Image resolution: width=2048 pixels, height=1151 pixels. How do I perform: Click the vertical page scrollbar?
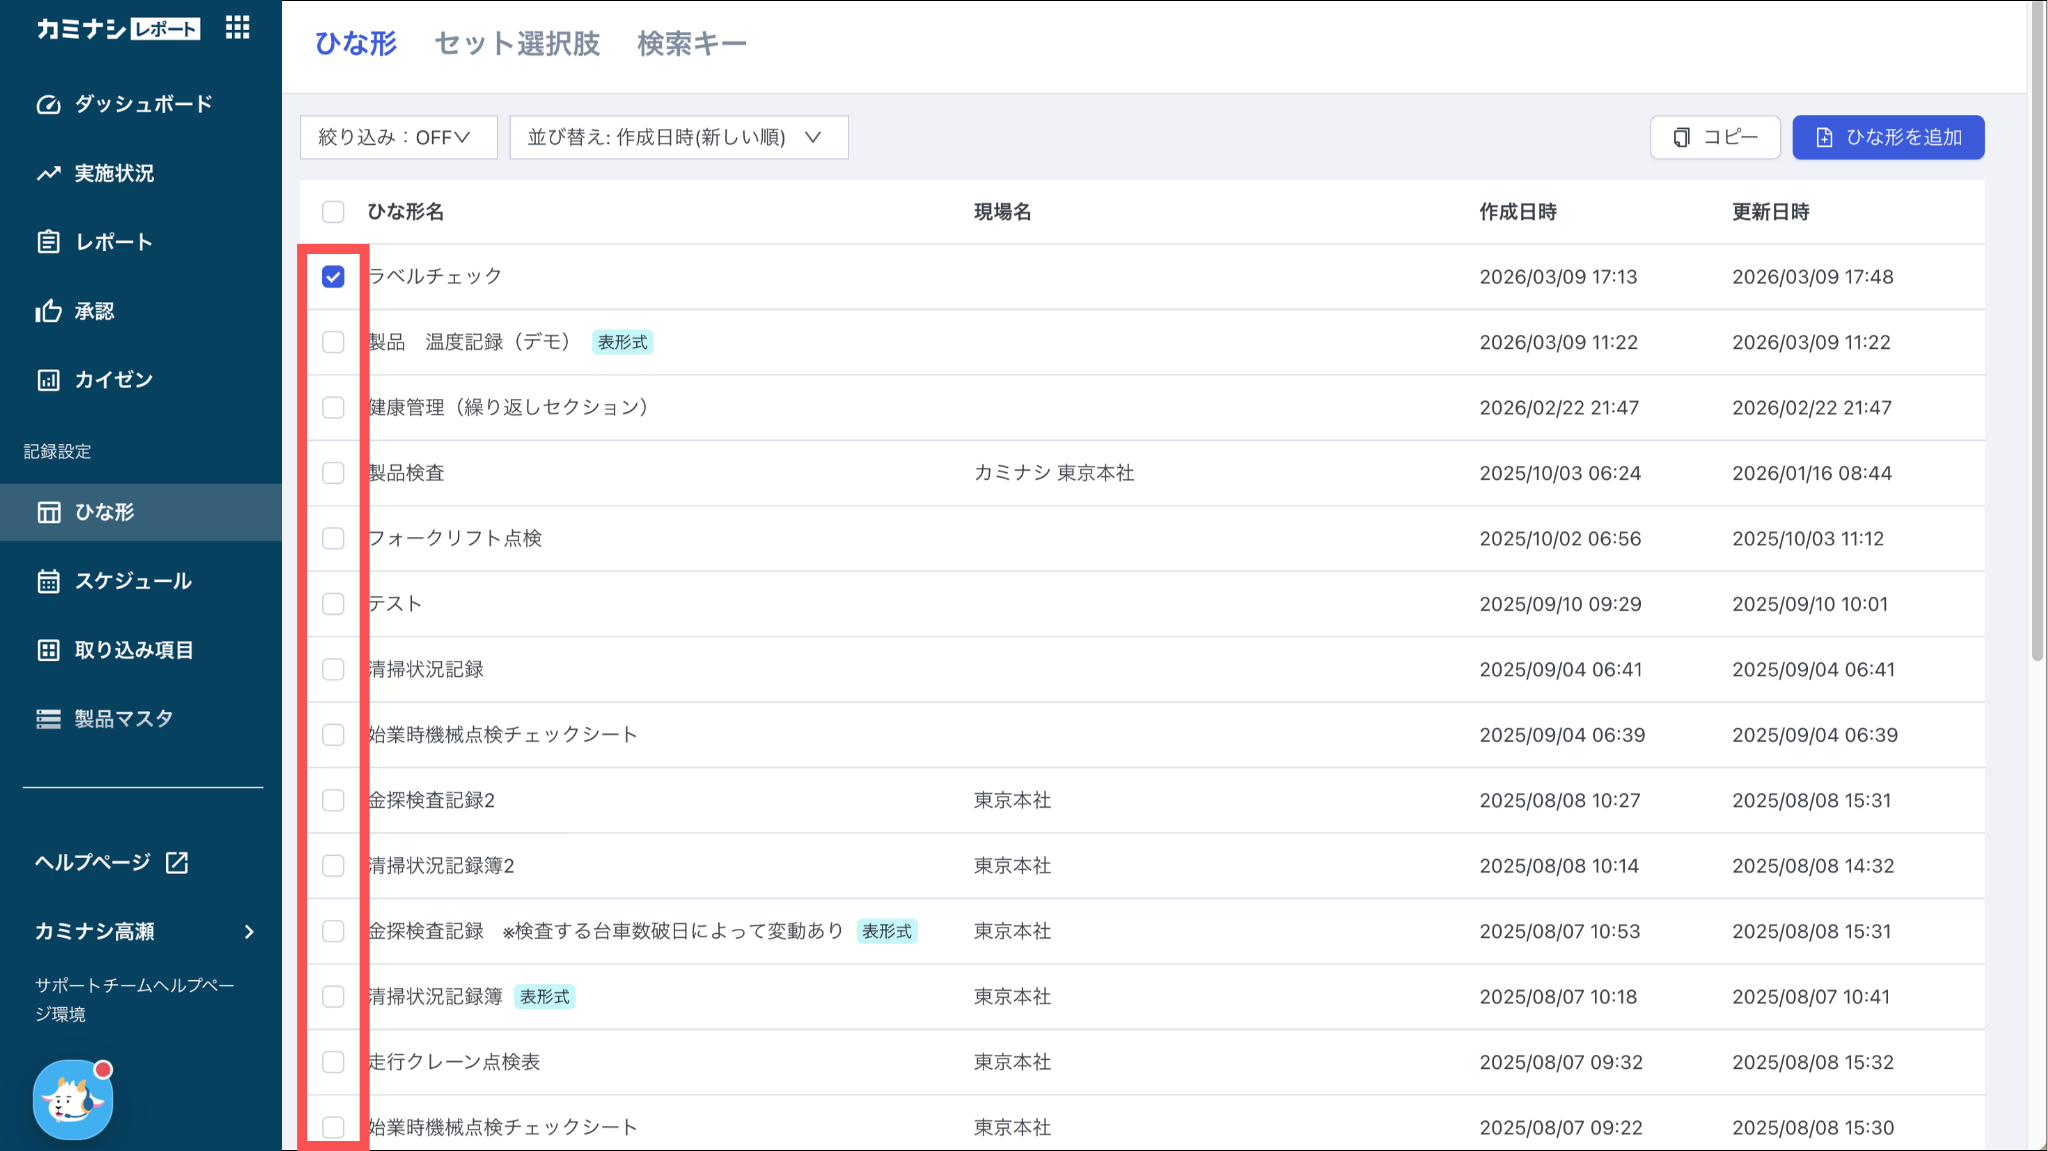tap(2037, 330)
